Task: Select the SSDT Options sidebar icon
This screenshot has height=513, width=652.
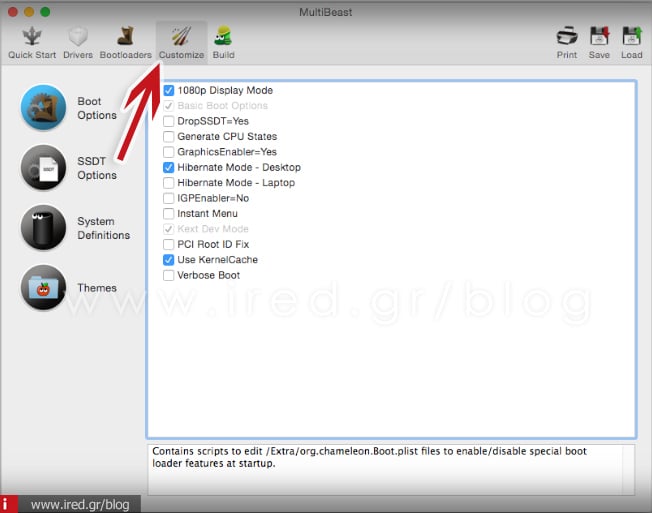Action: click(43, 168)
